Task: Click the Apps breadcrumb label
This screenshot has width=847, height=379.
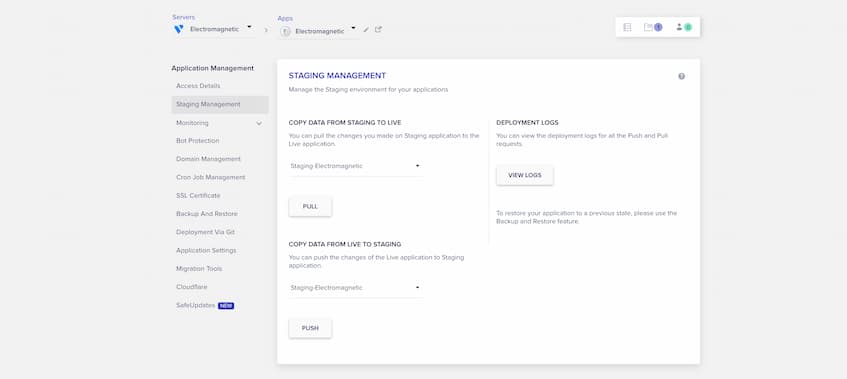Action: (285, 18)
